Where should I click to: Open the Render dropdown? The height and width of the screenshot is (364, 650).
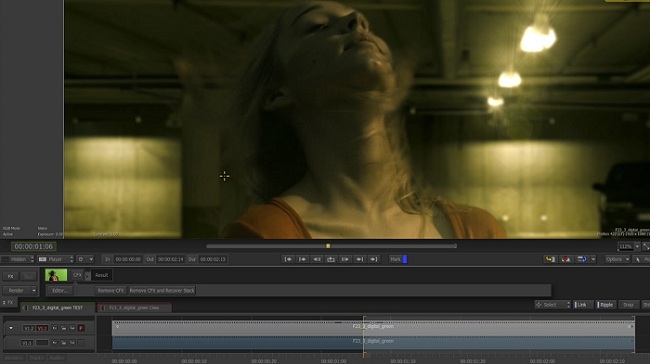pos(19,291)
